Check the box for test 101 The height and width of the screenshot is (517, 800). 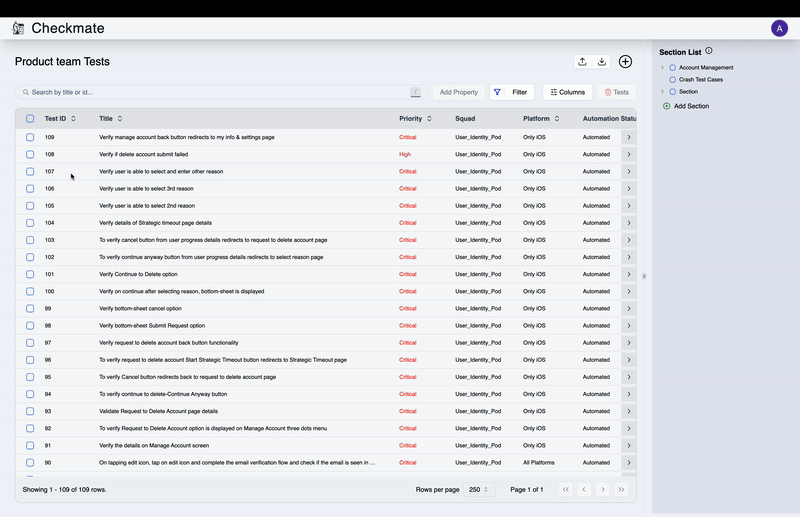30,274
